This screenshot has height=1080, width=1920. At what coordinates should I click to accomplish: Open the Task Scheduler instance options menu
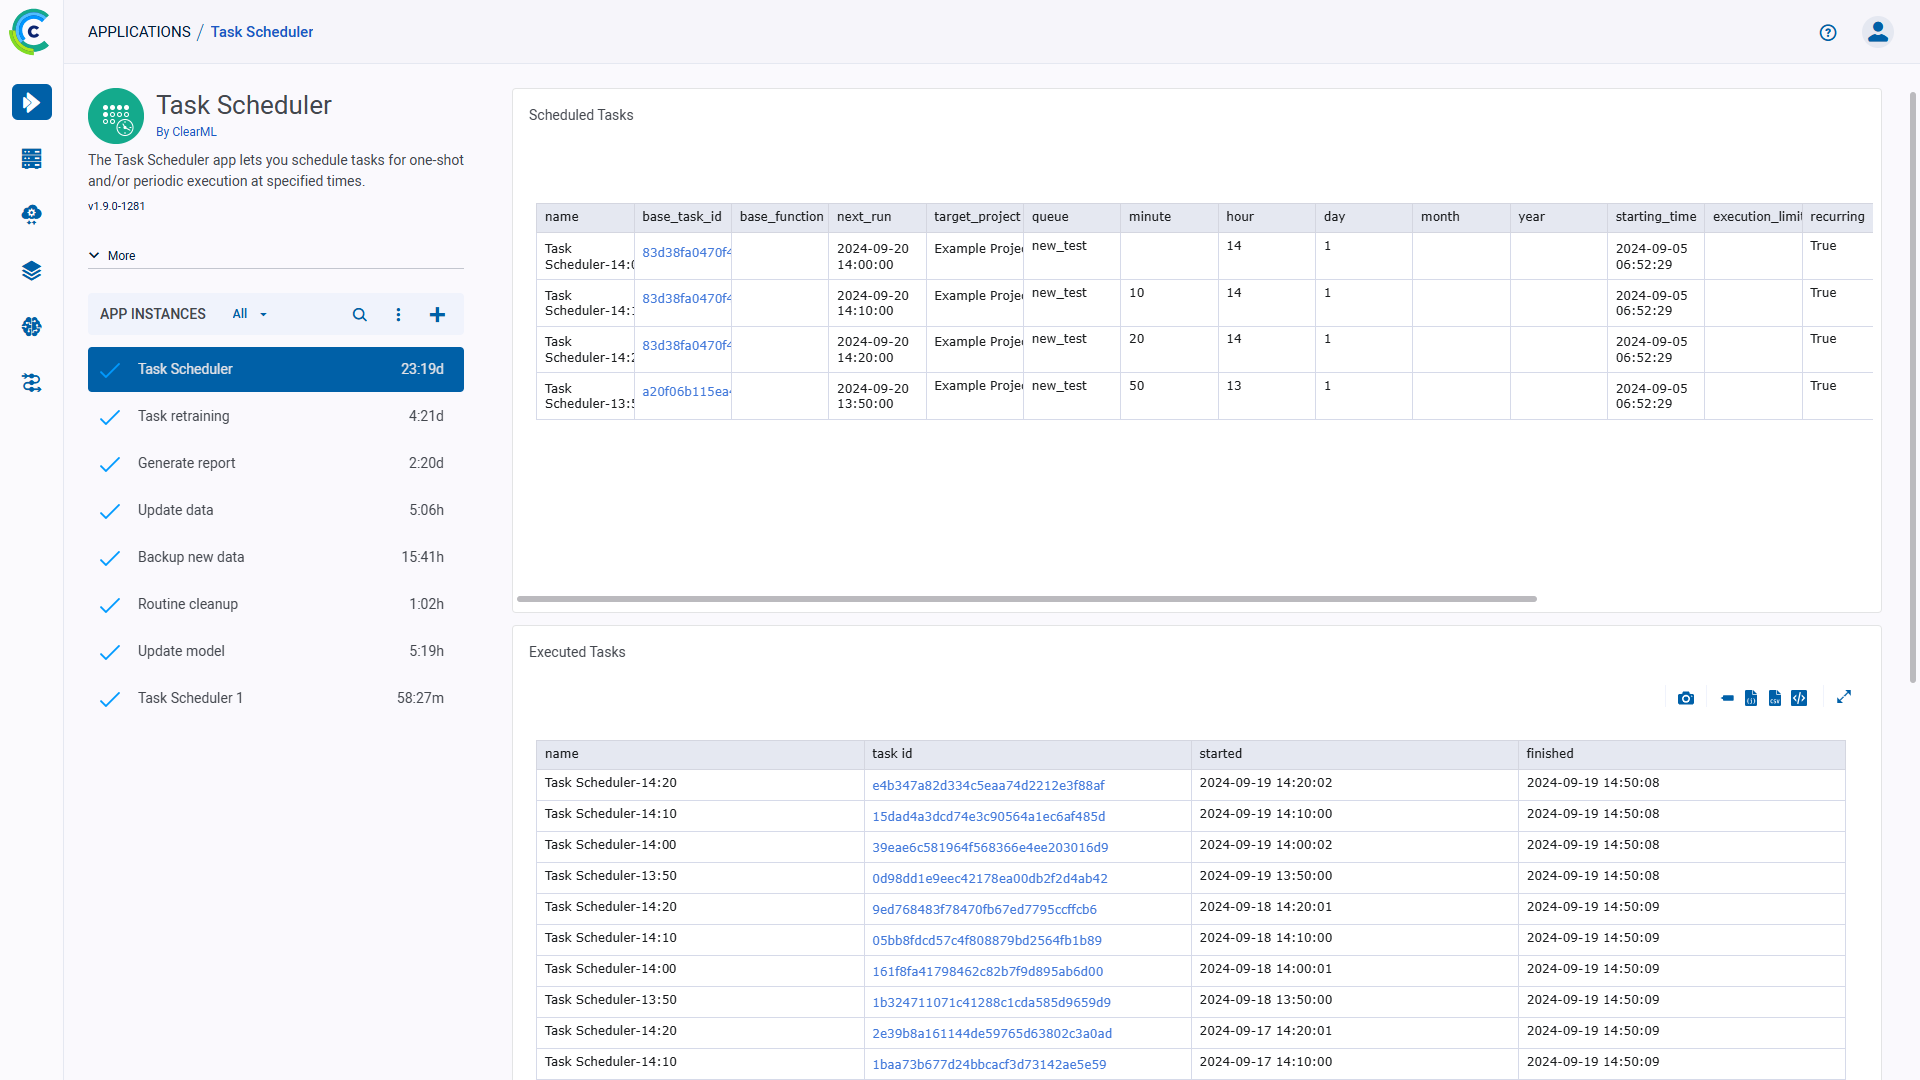pyautogui.click(x=398, y=314)
